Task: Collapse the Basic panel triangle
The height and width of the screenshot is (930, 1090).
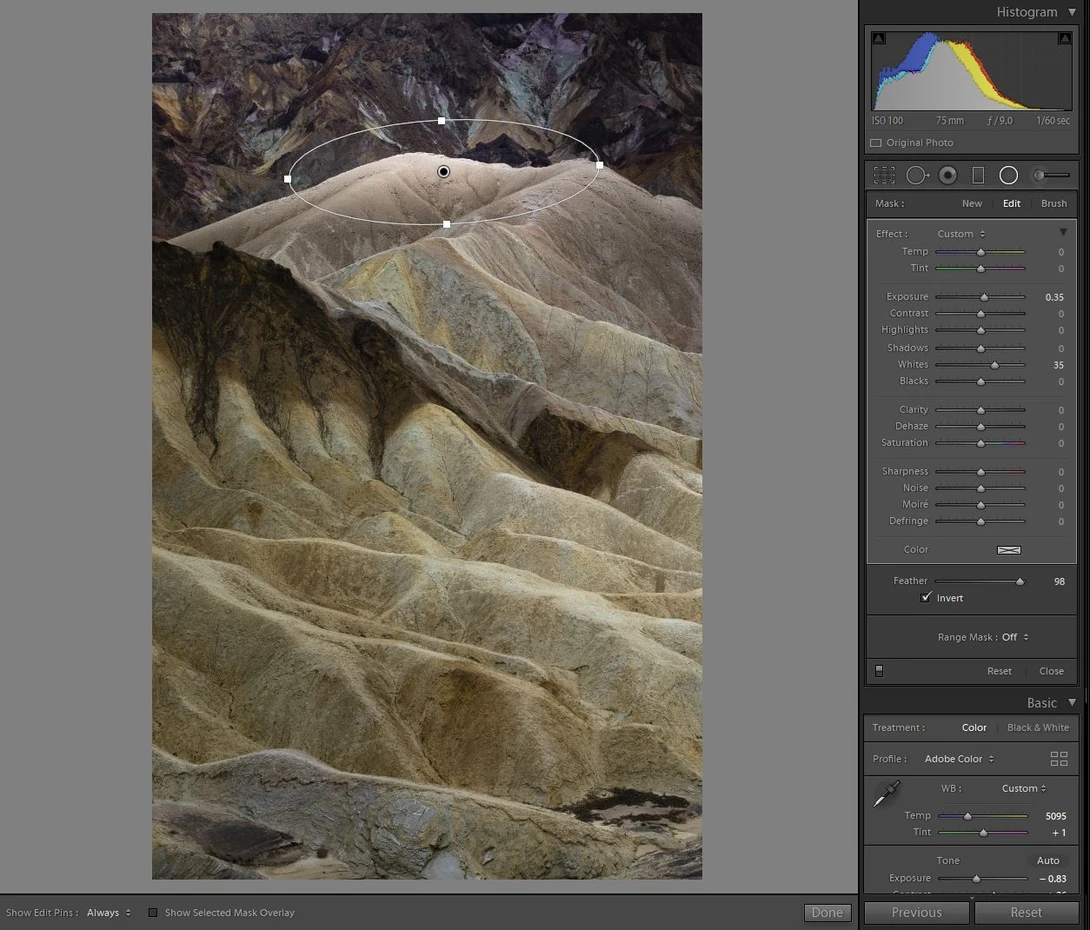Action: (1073, 703)
